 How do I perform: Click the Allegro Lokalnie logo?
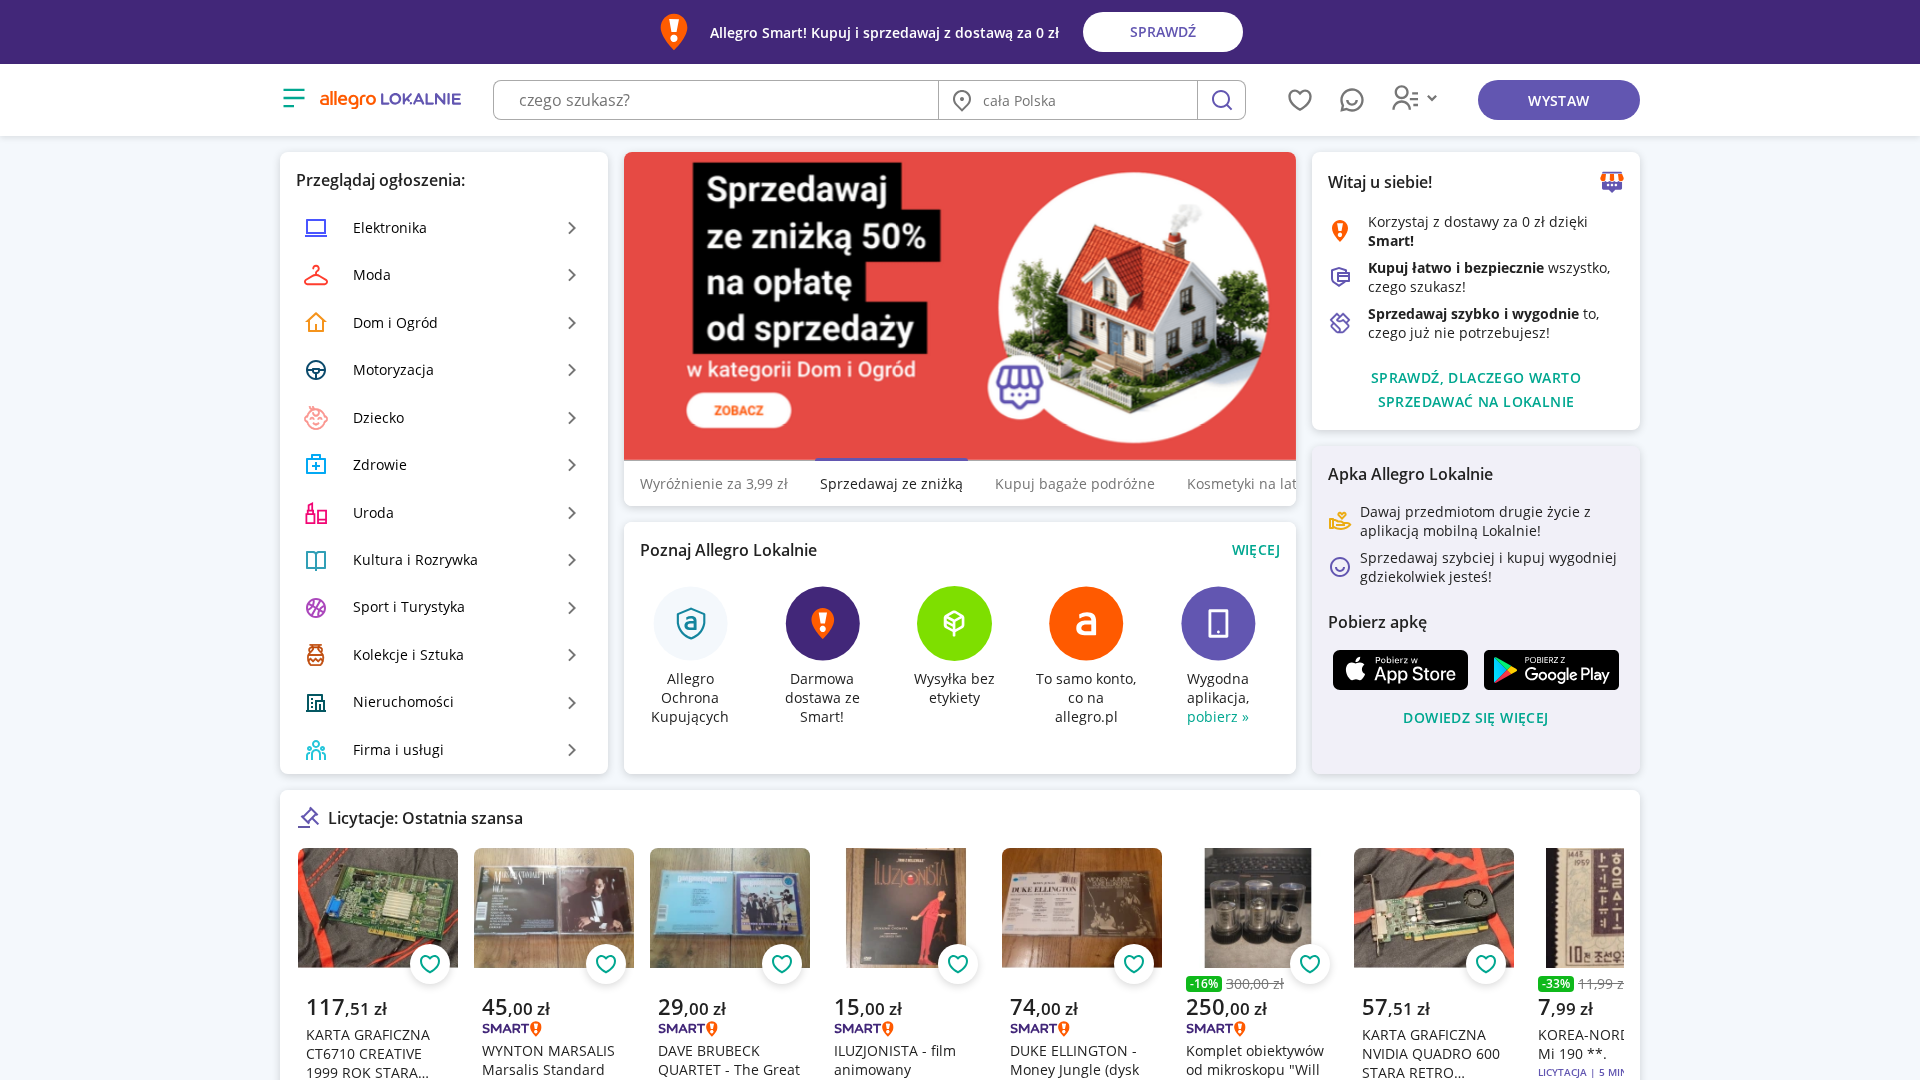[x=390, y=99]
